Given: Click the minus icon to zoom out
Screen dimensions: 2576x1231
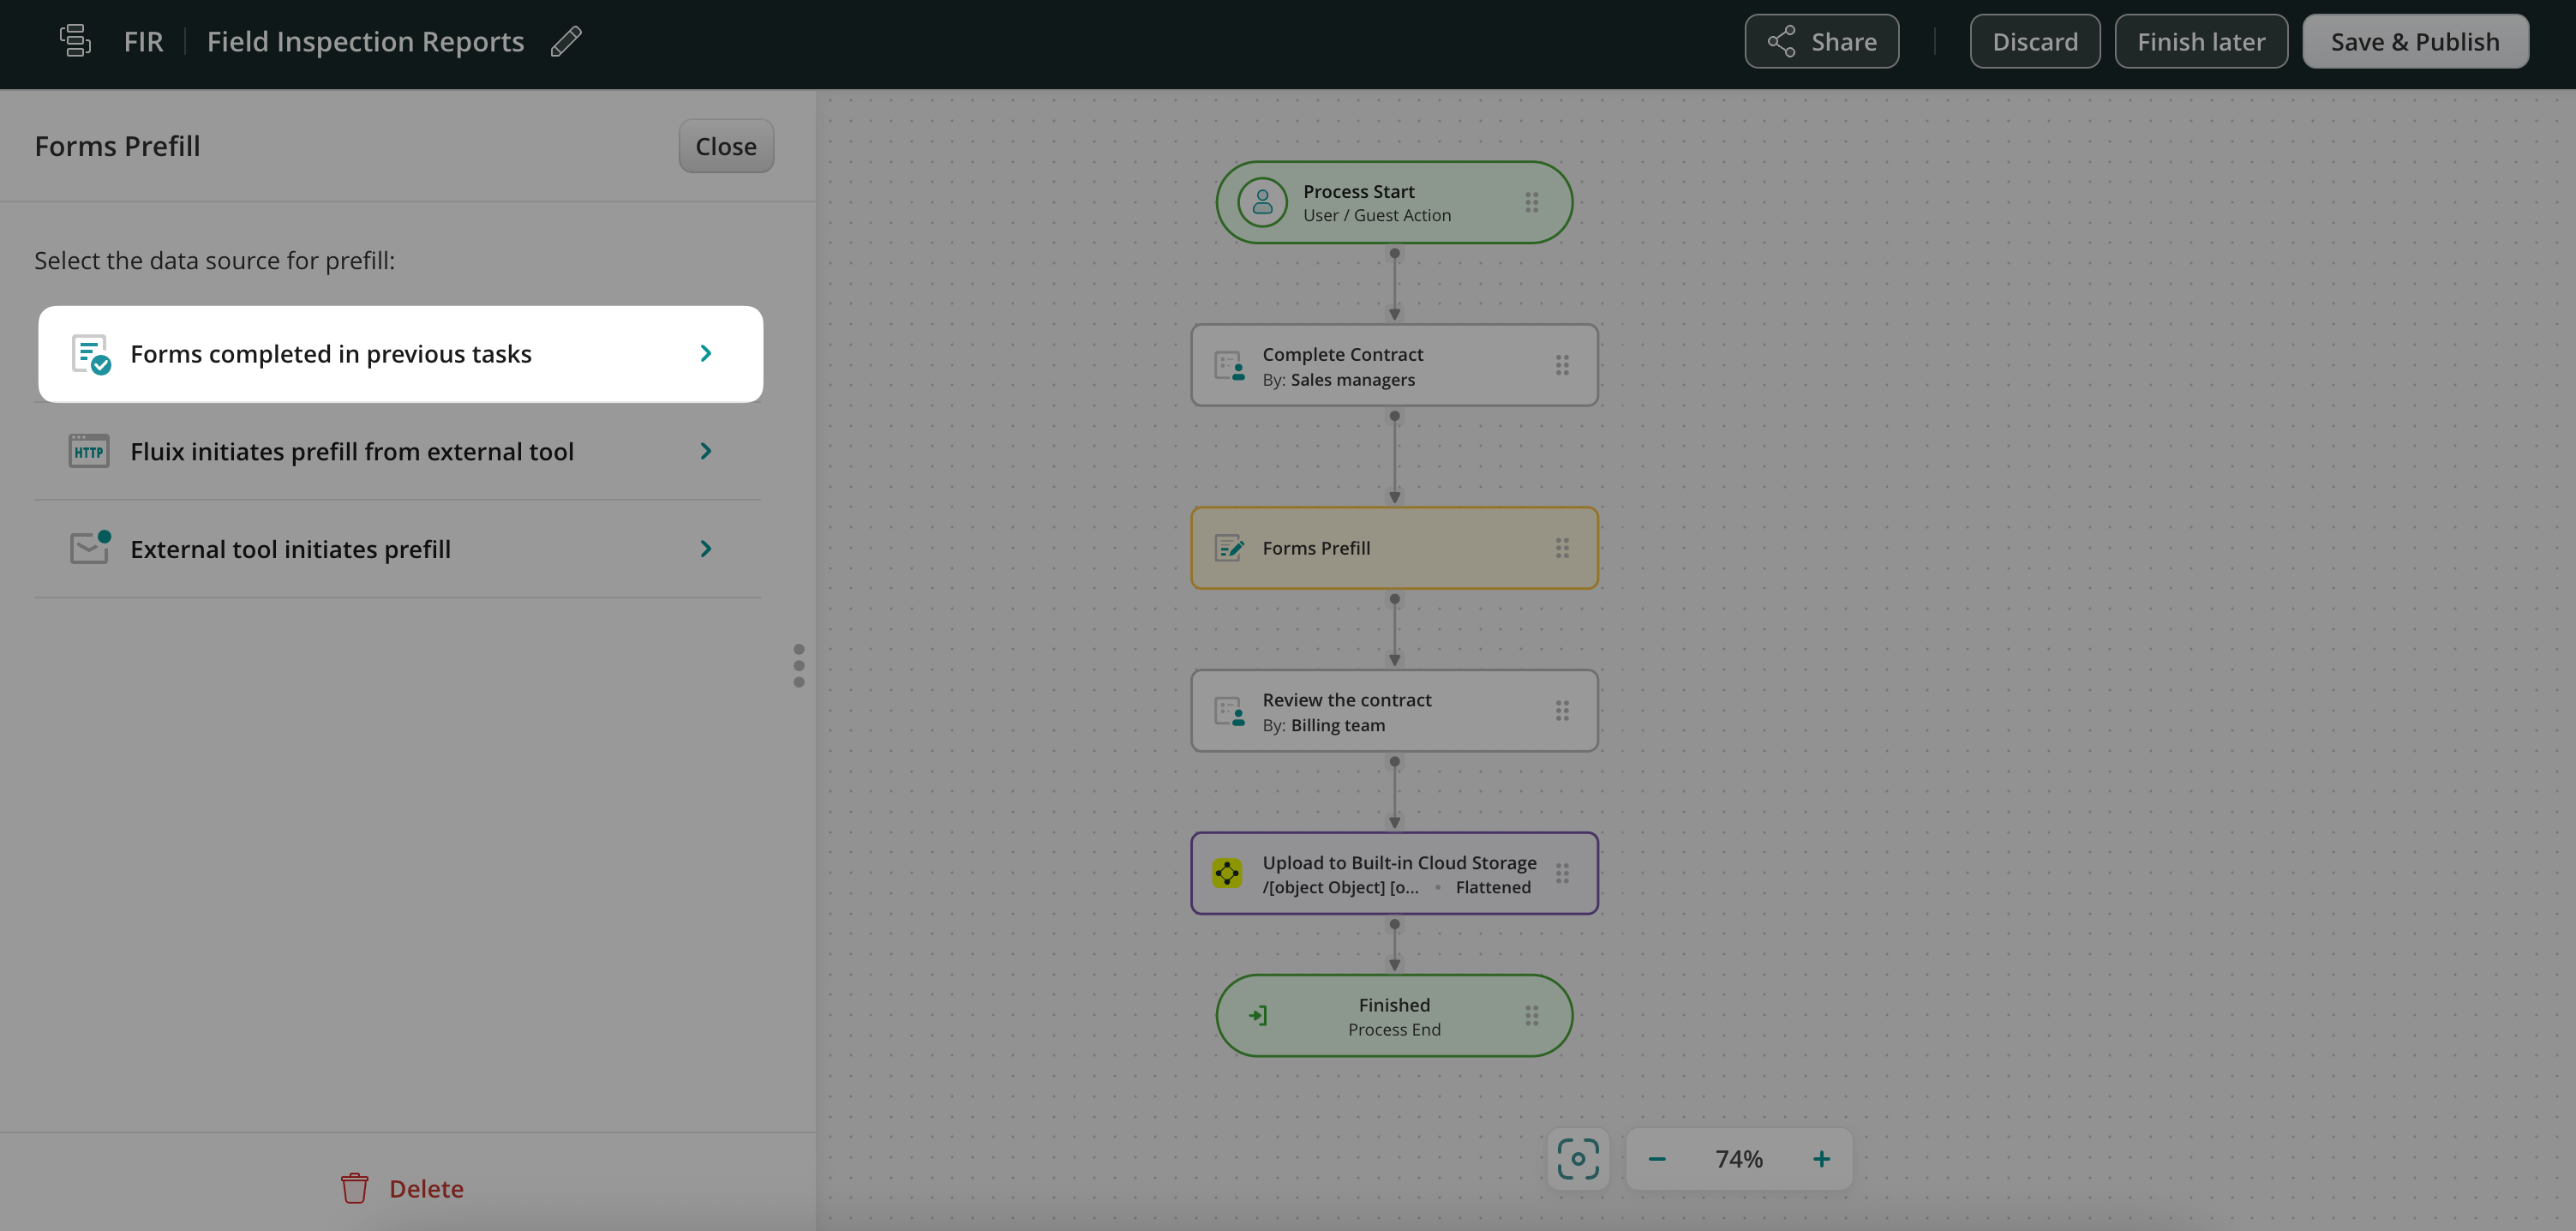Looking at the screenshot, I should tap(1657, 1159).
